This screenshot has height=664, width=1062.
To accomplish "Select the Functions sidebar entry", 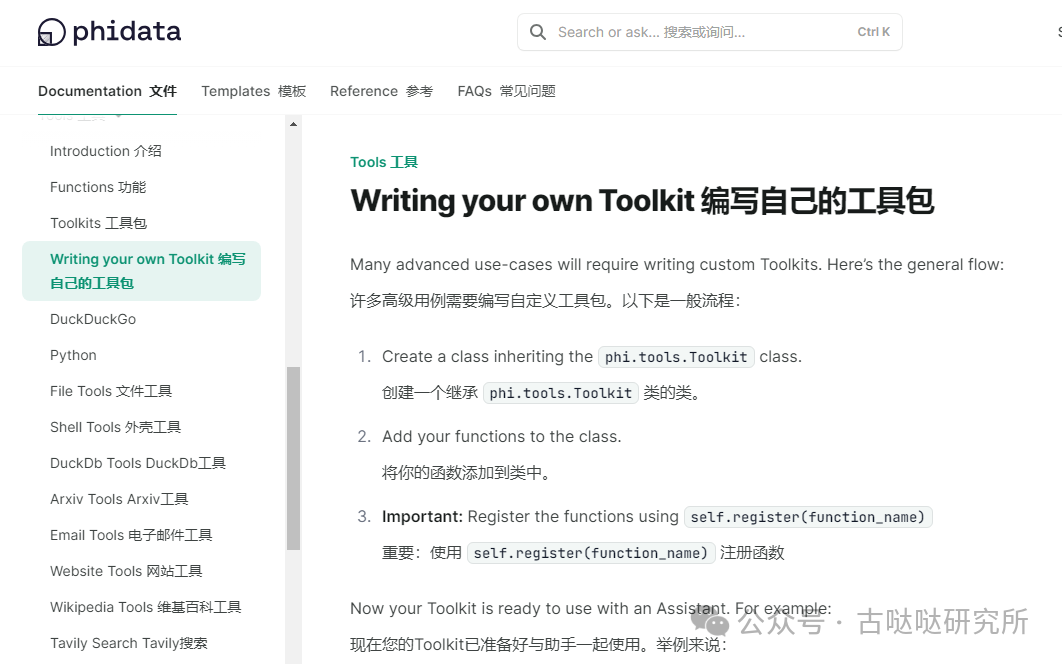I will pyautogui.click(x=98, y=187).
